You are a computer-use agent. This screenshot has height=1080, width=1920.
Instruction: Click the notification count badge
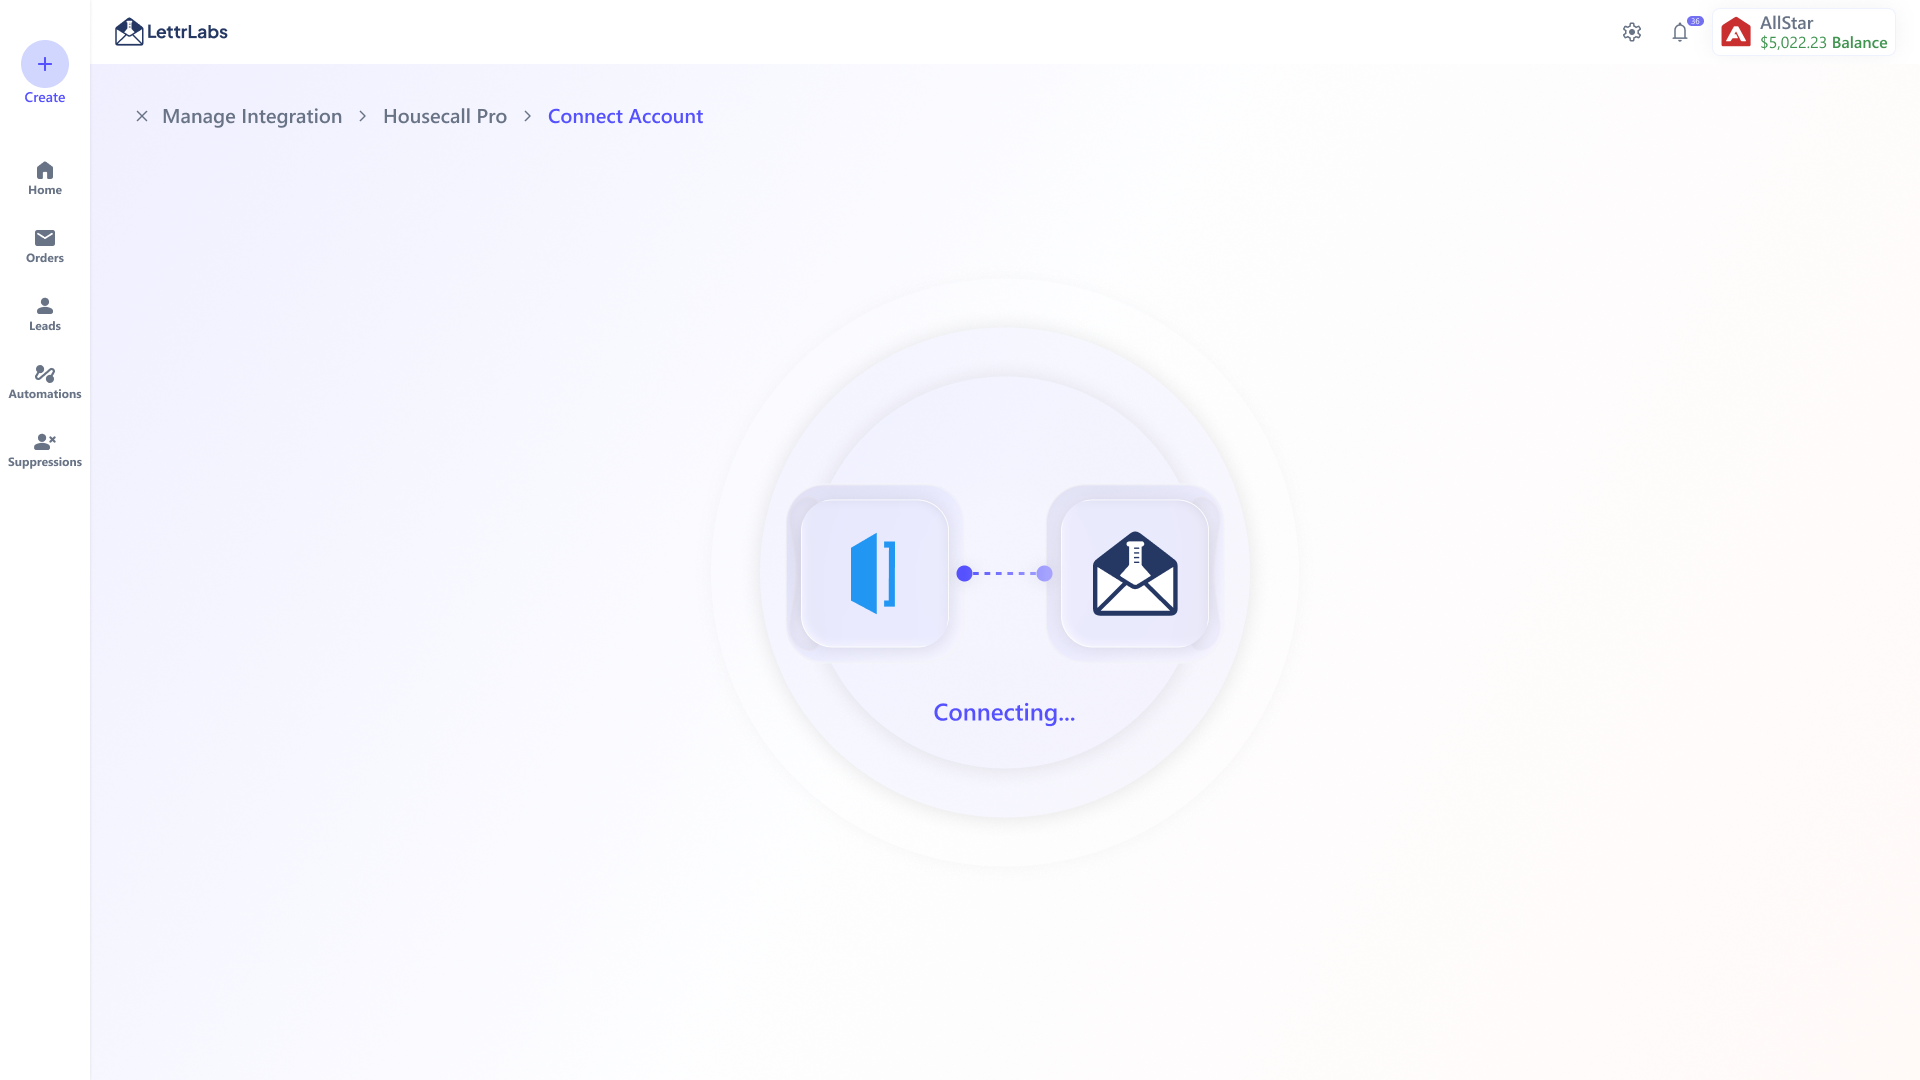[x=1695, y=21]
